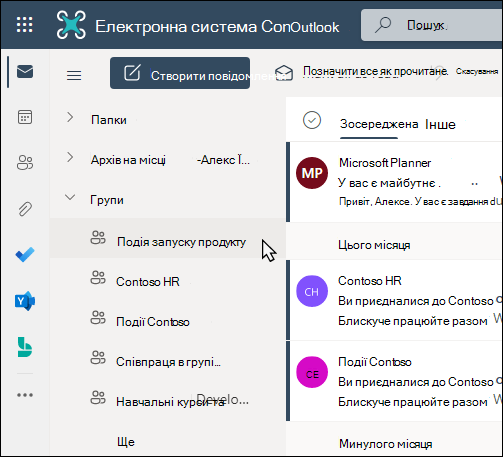Toggle the select-all messages circle checkbox
The height and width of the screenshot is (457, 503).
click(312, 120)
